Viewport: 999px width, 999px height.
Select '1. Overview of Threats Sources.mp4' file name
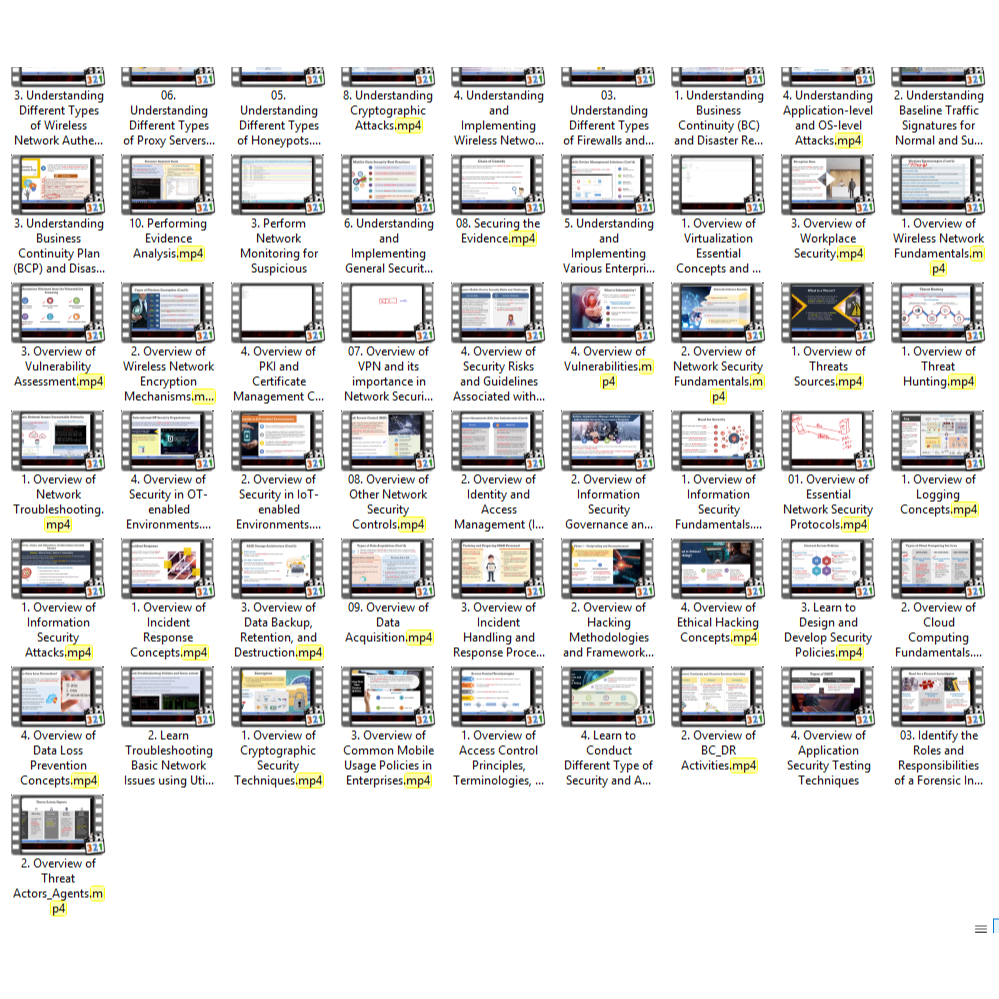pos(828,366)
